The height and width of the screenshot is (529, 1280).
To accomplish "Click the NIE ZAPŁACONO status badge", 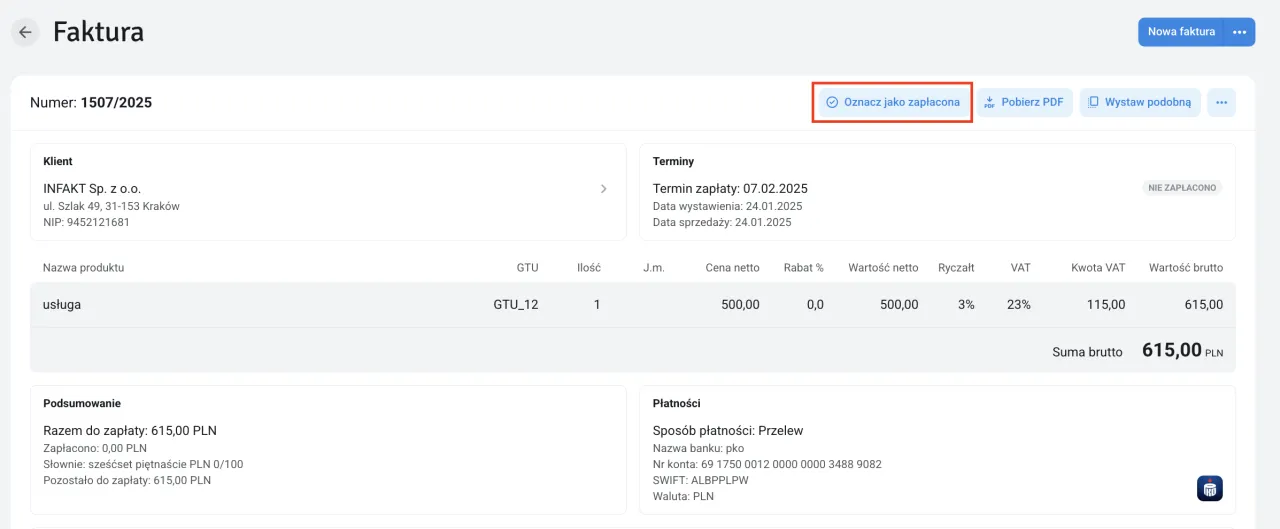I will (x=1182, y=187).
